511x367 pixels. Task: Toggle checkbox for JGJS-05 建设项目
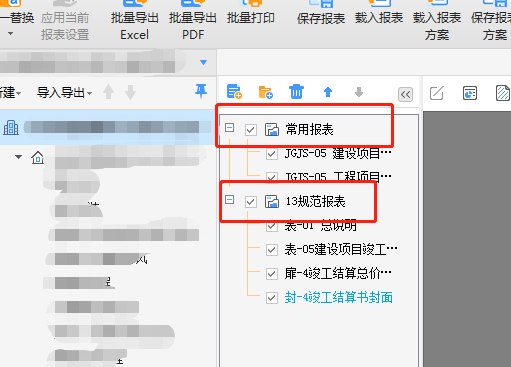pyautogui.click(x=272, y=154)
